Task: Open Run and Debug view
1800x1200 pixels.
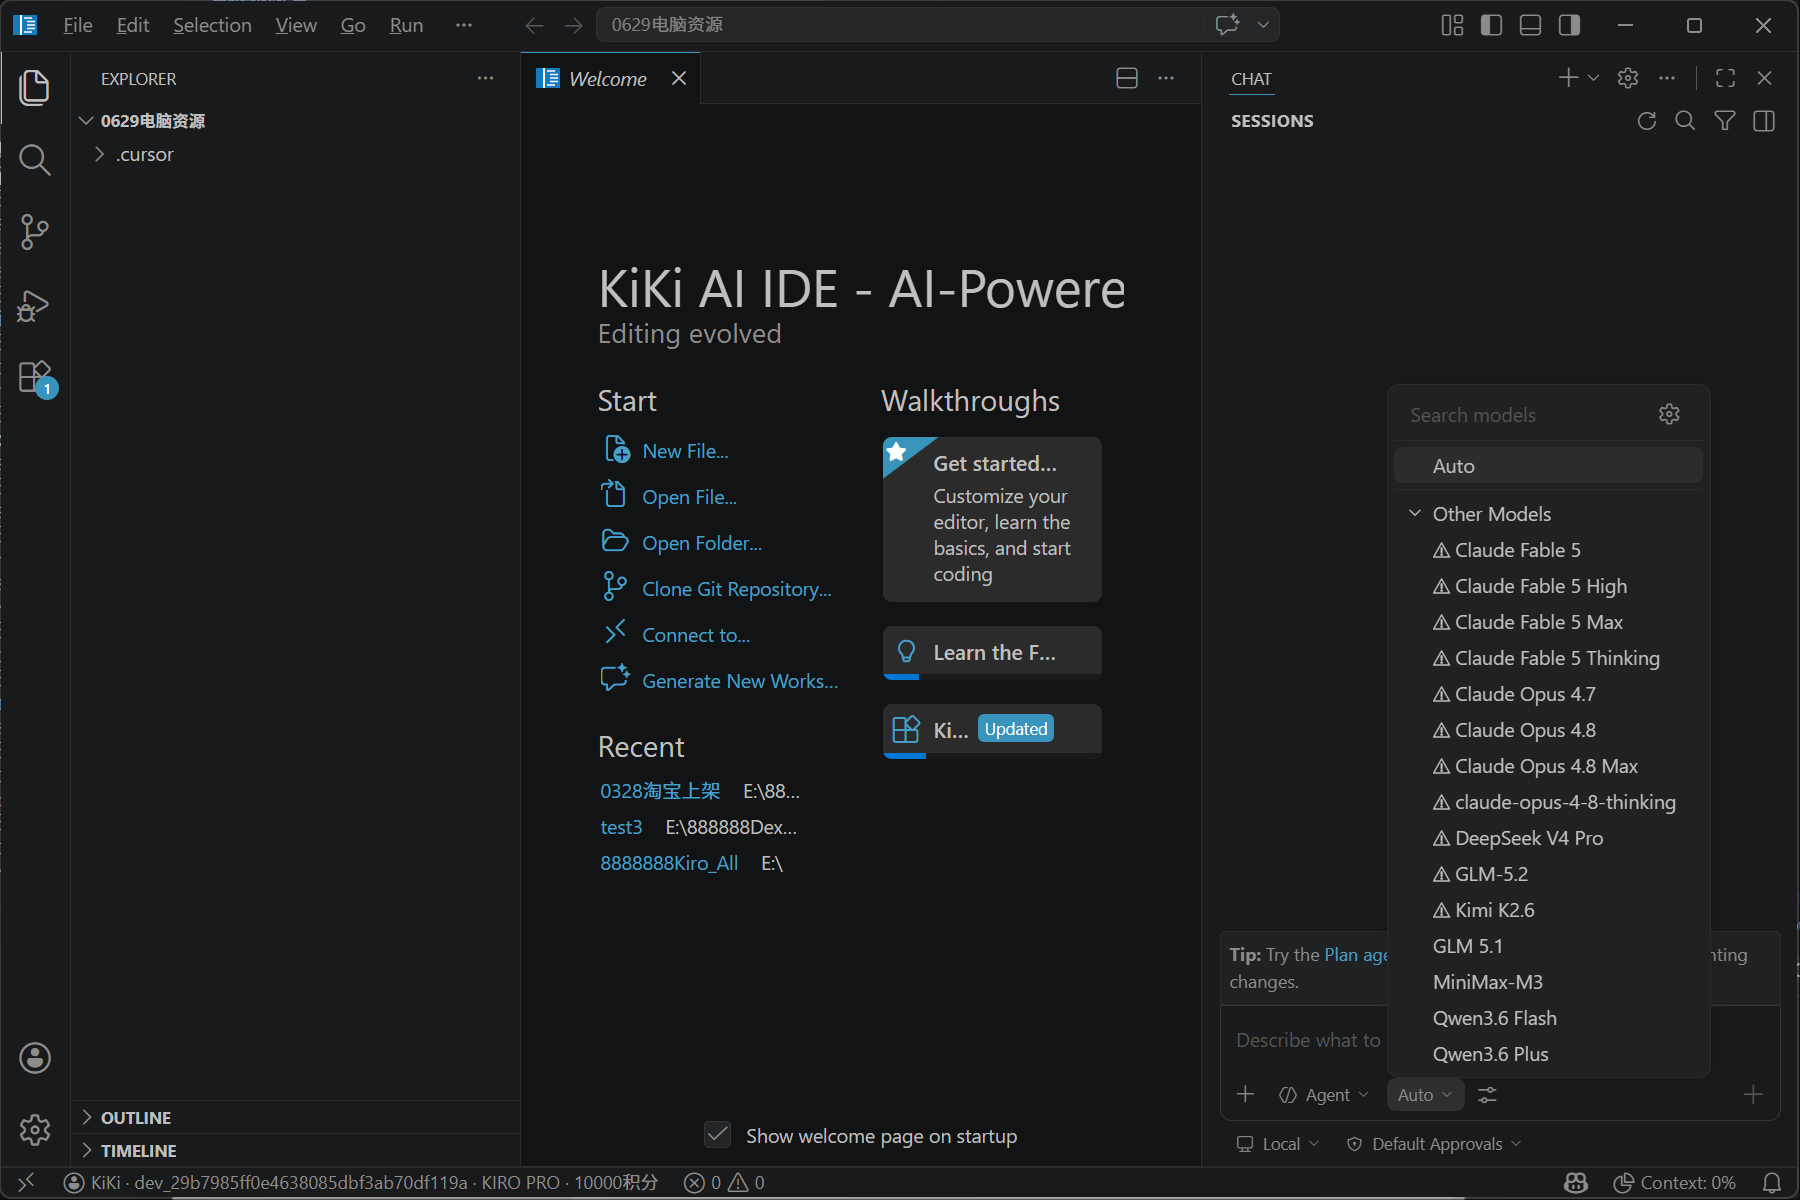Action: pyautogui.click(x=35, y=305)
